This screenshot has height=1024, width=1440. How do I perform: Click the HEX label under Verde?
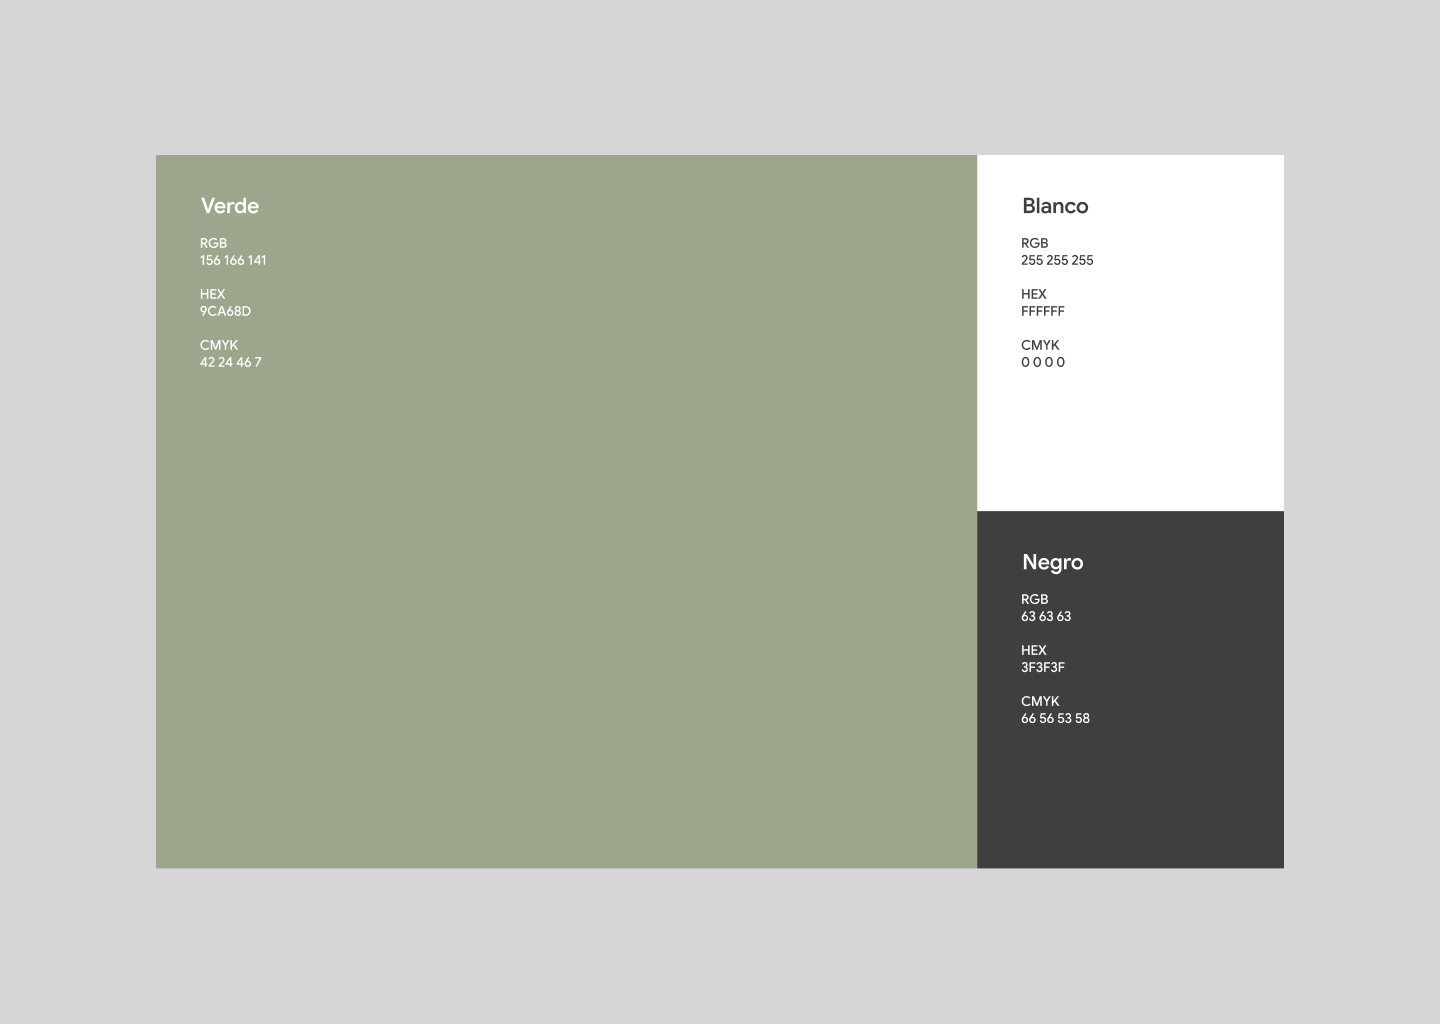point(212,294)
